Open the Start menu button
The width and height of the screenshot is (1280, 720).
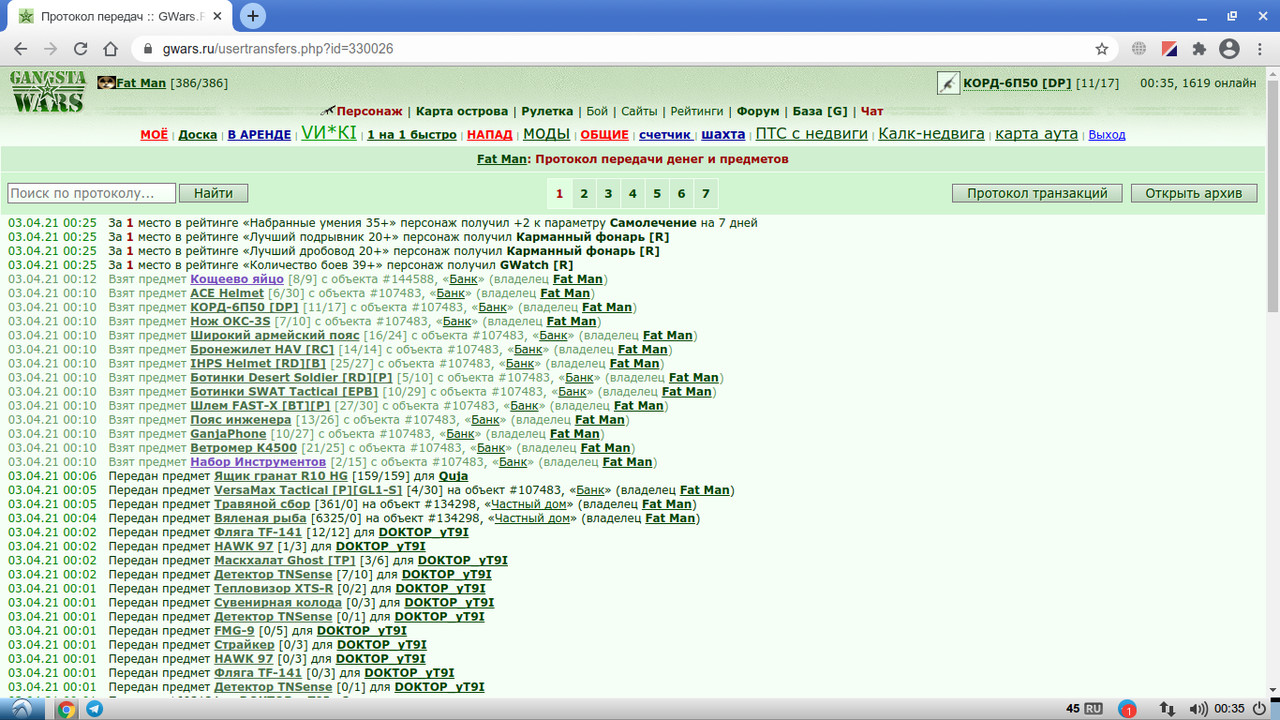[x=22, y=709]
